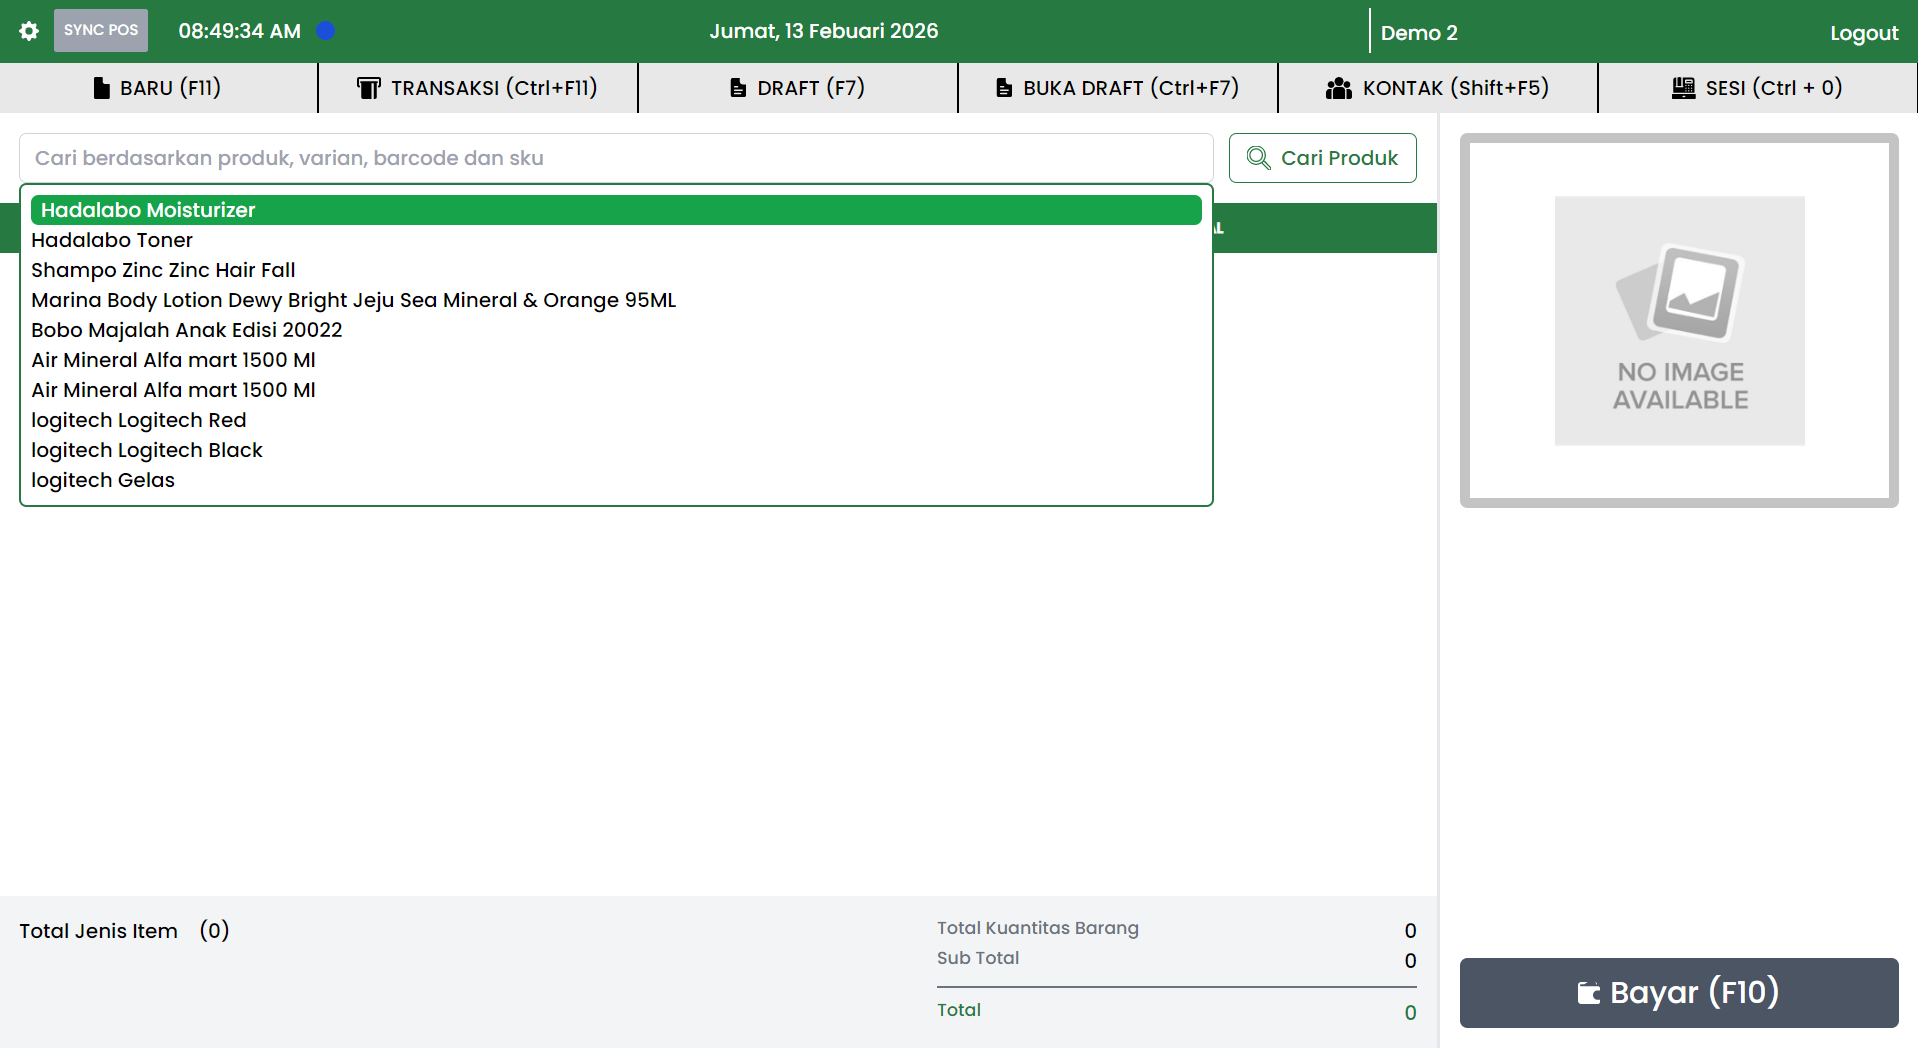
Task: Select Hadalabo Moisturizer from the suggestions
Action: [x=148, y=210]
